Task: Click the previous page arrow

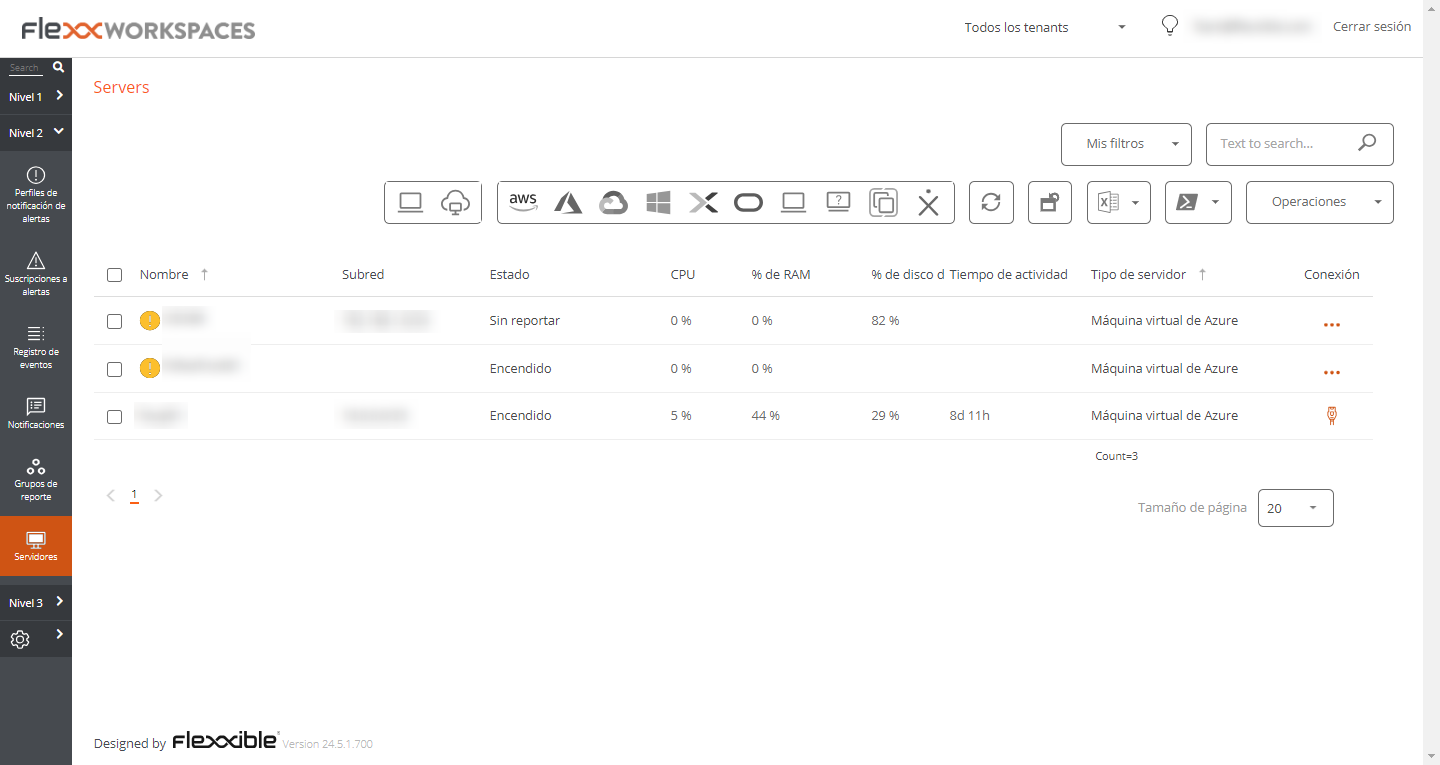Action: [x=111, y=495]
